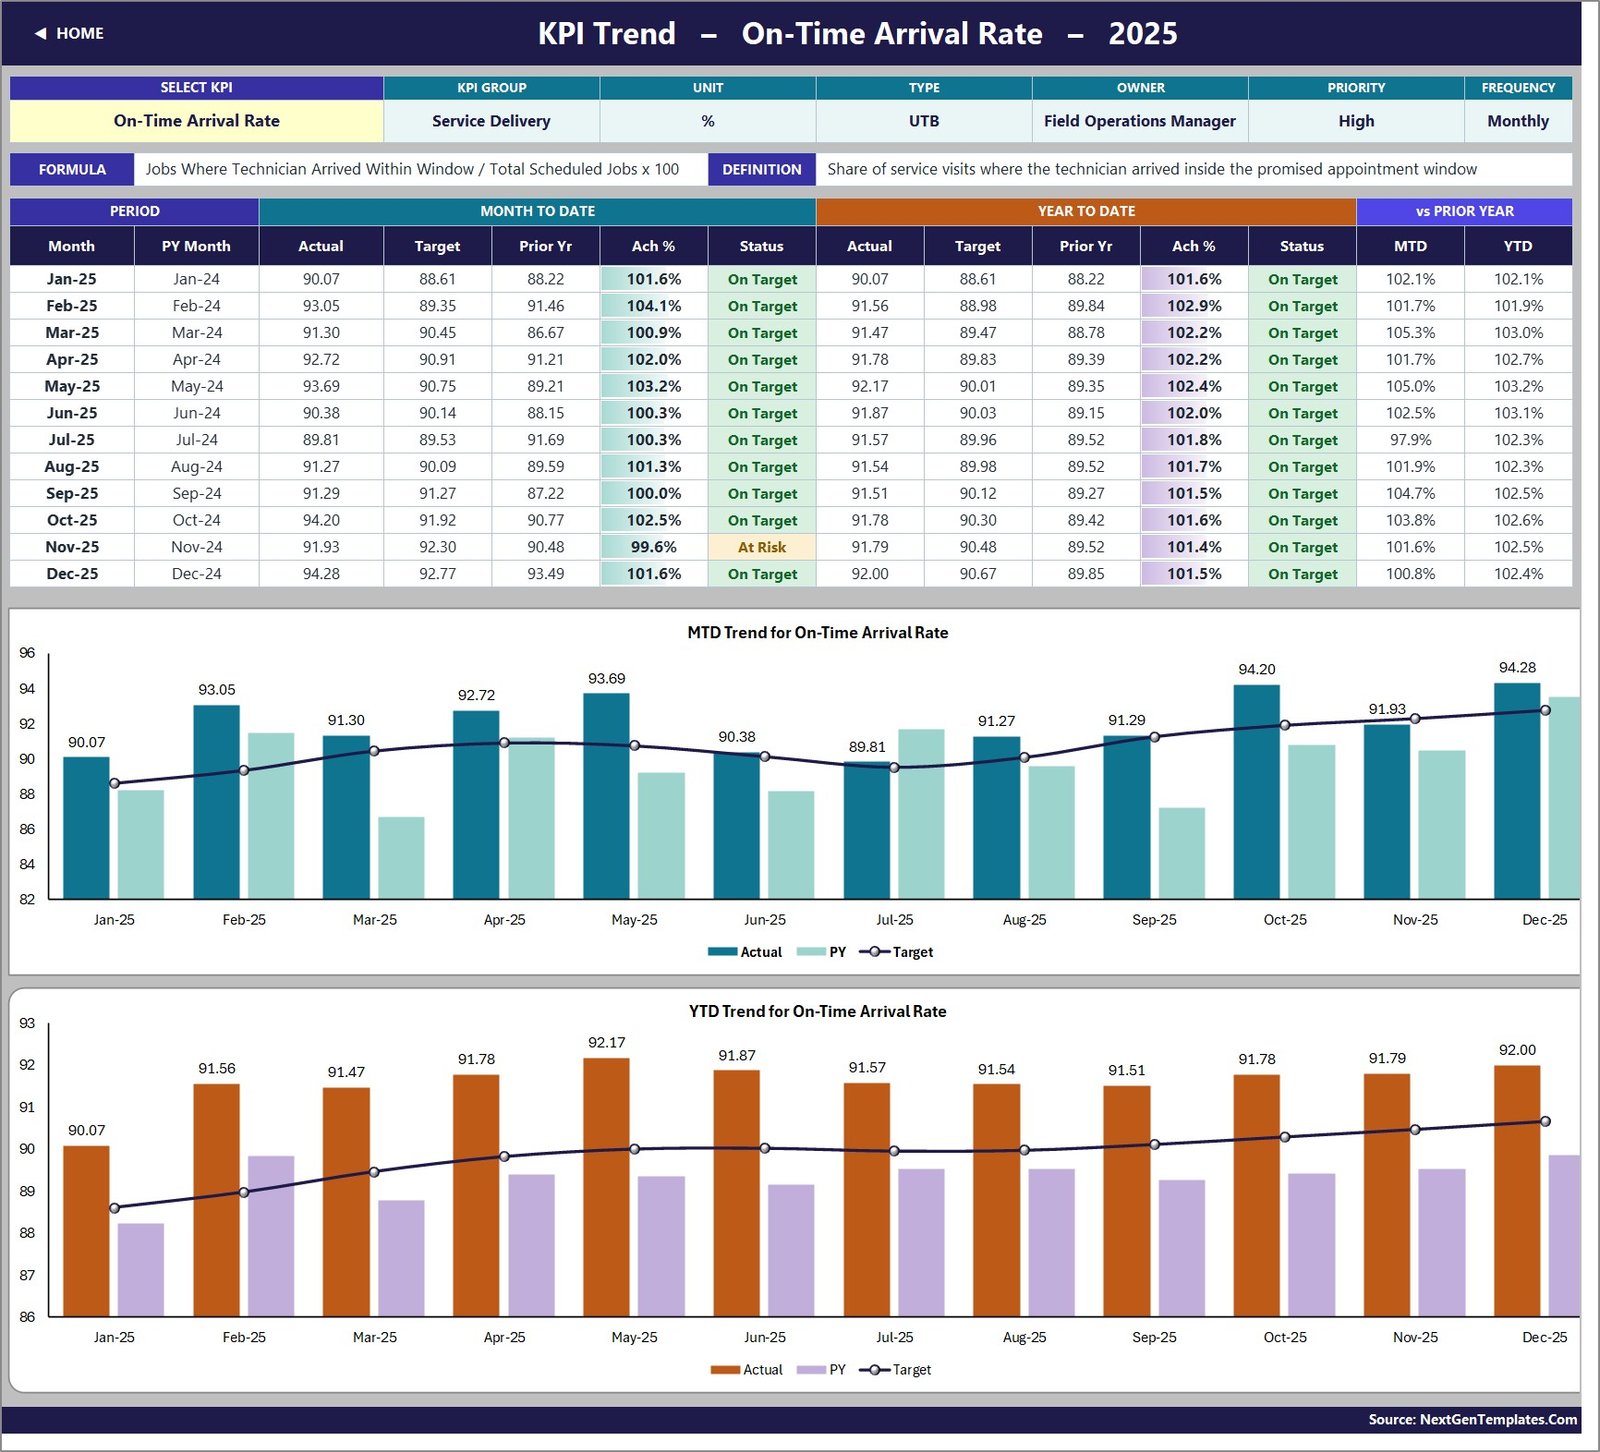Screen dimensions: 1600x1452
Task: Click the definition text about service visits
Action: tap(1152, 169)
